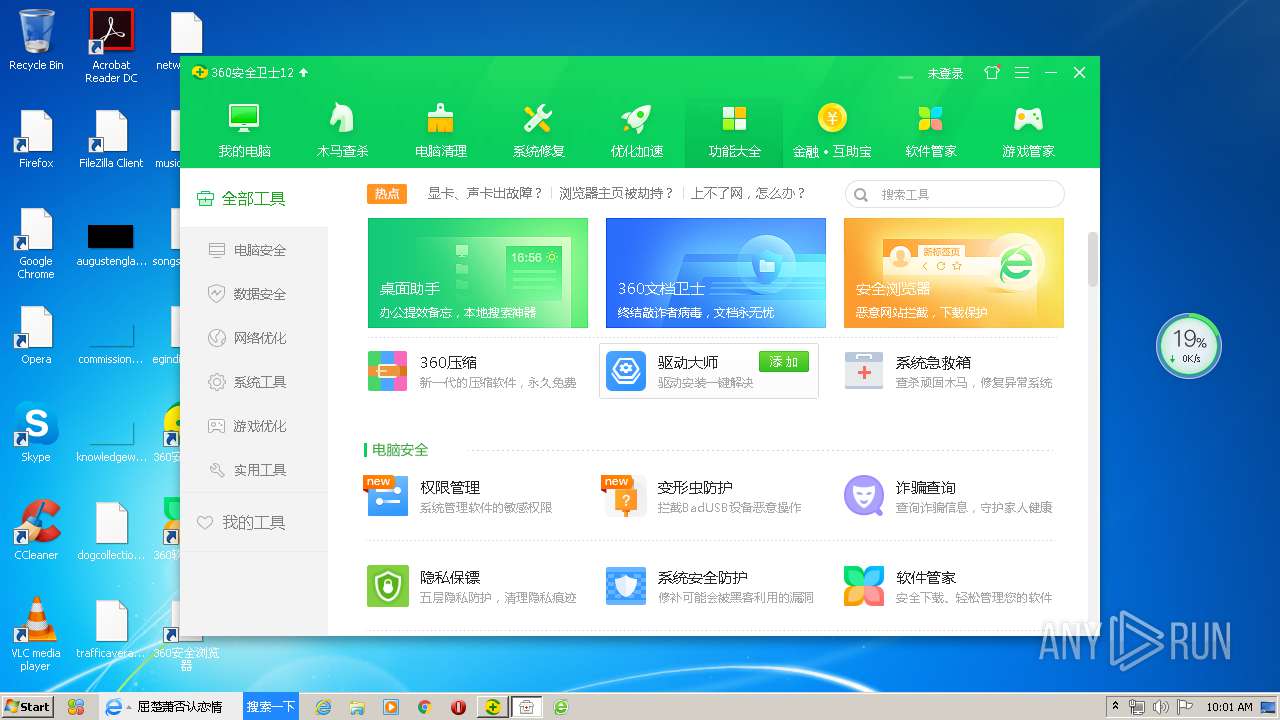This screenshot has height=720, width=1280.
Task: Open the 桌面助手 banner card
Action: click(x=478, y=273)
